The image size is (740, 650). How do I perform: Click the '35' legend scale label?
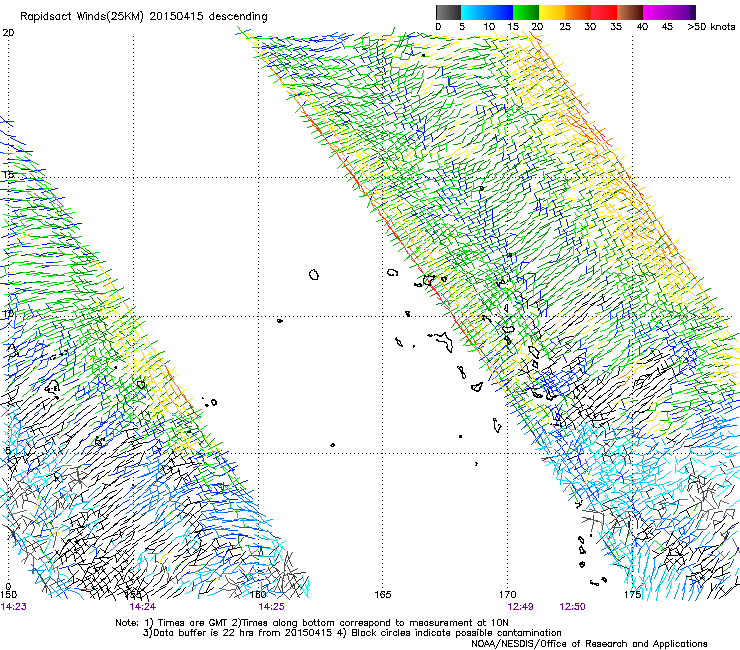click(x=616, y=27)
